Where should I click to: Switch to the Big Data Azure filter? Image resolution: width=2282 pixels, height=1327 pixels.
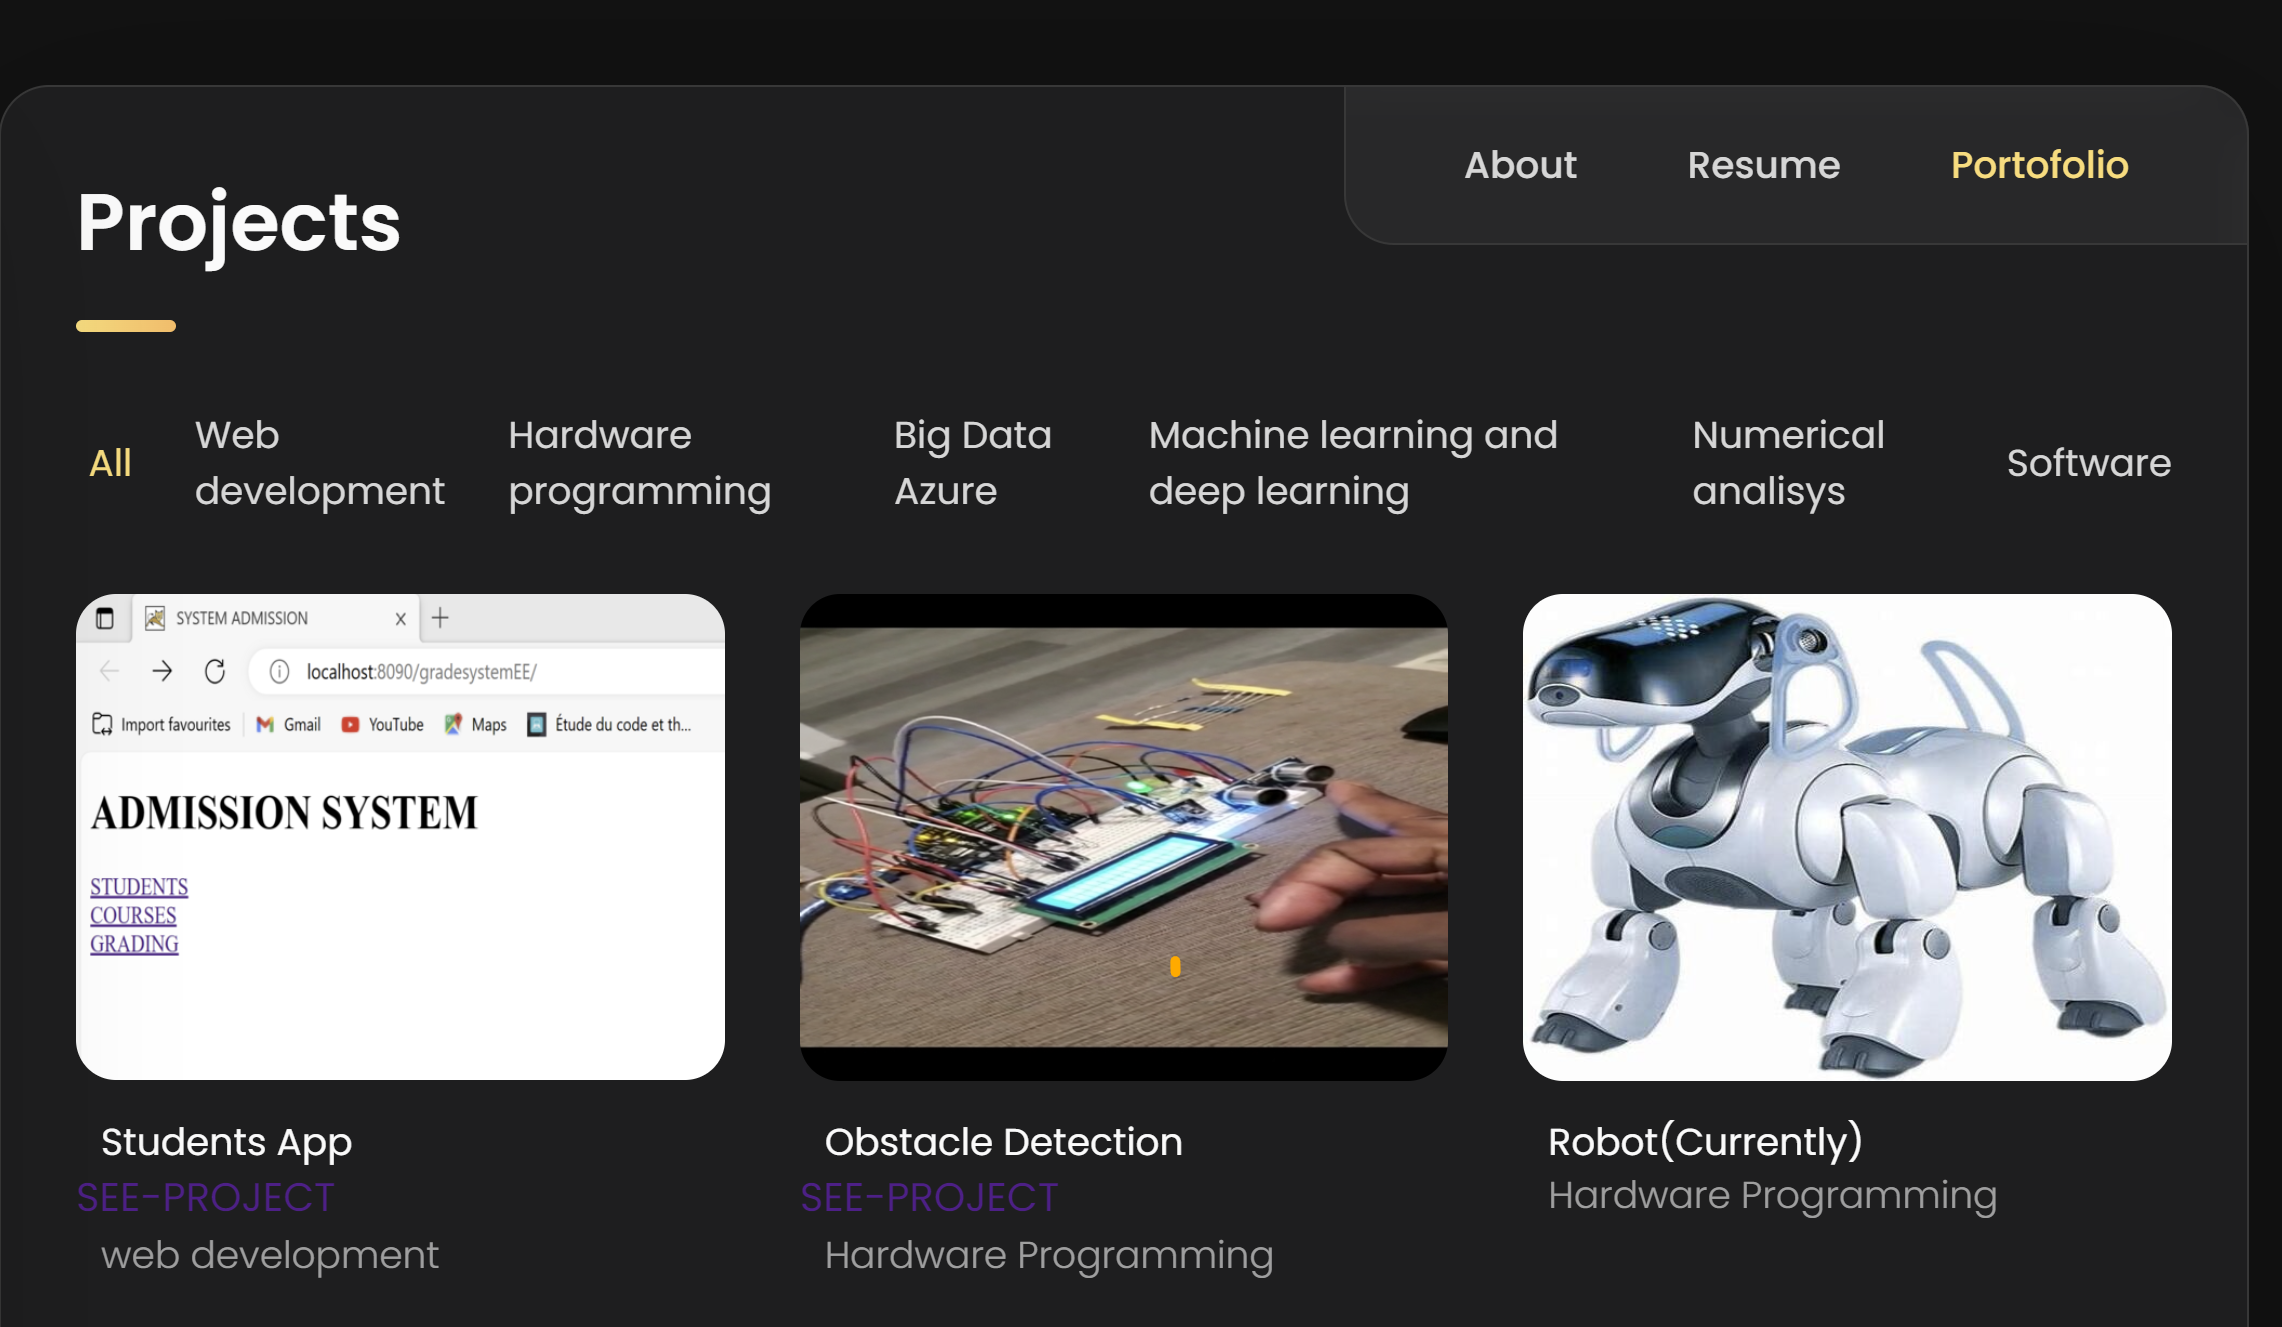[971, 462]
